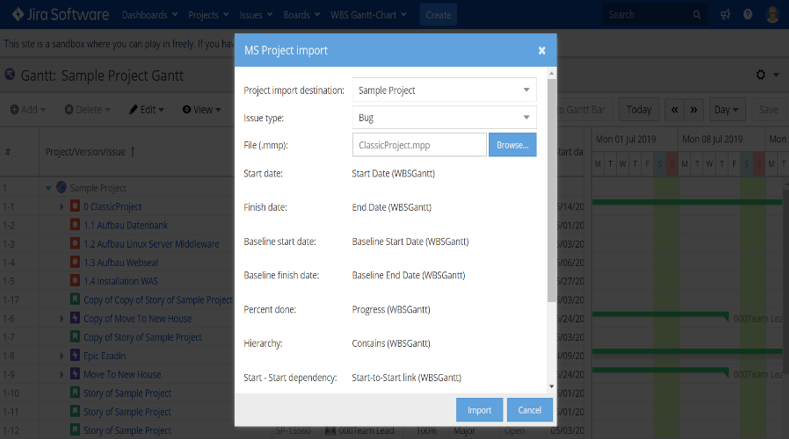Close the MS Project import dialog
The height and width of the screenshot is (439, 789).
(x=542, y=50)
